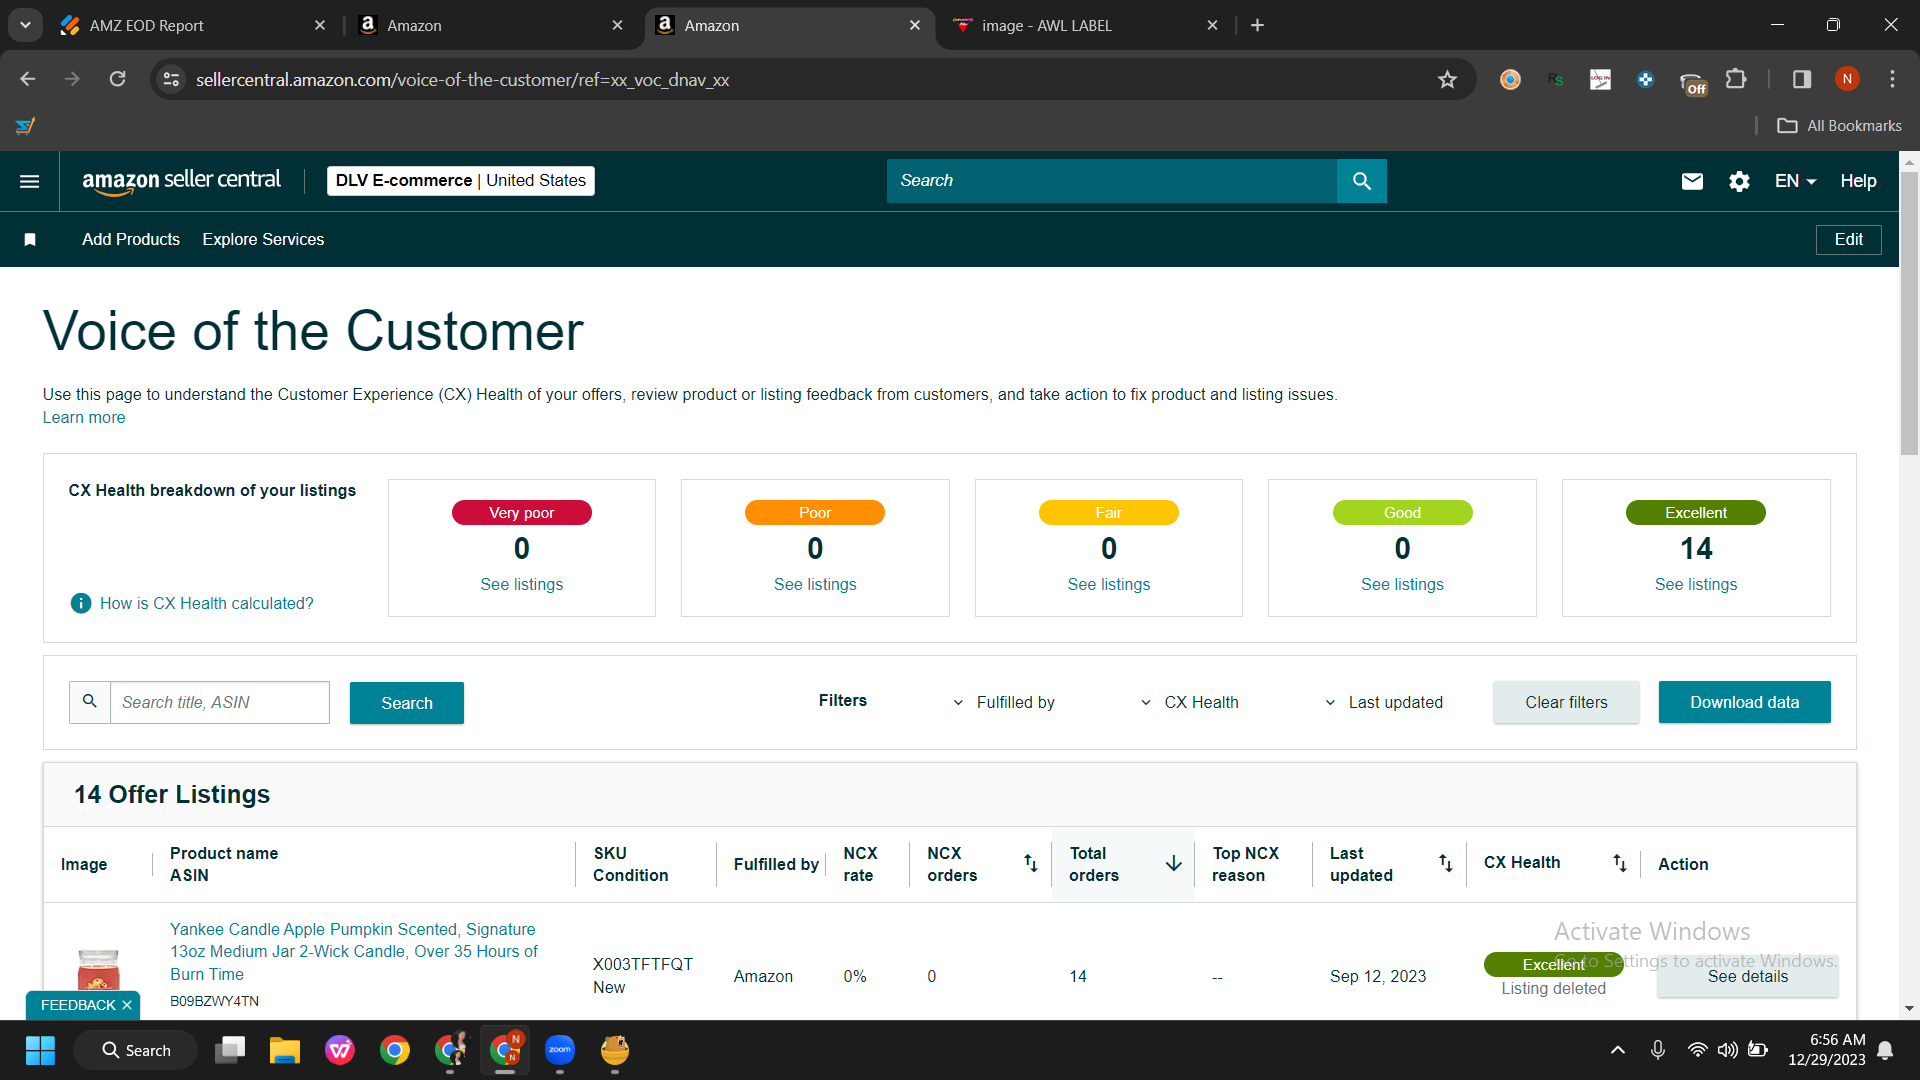The height and width of the screenshot is (1080, 1920).
Task: Open File Explorer from the taskbar
Action: pos(285,1050)
